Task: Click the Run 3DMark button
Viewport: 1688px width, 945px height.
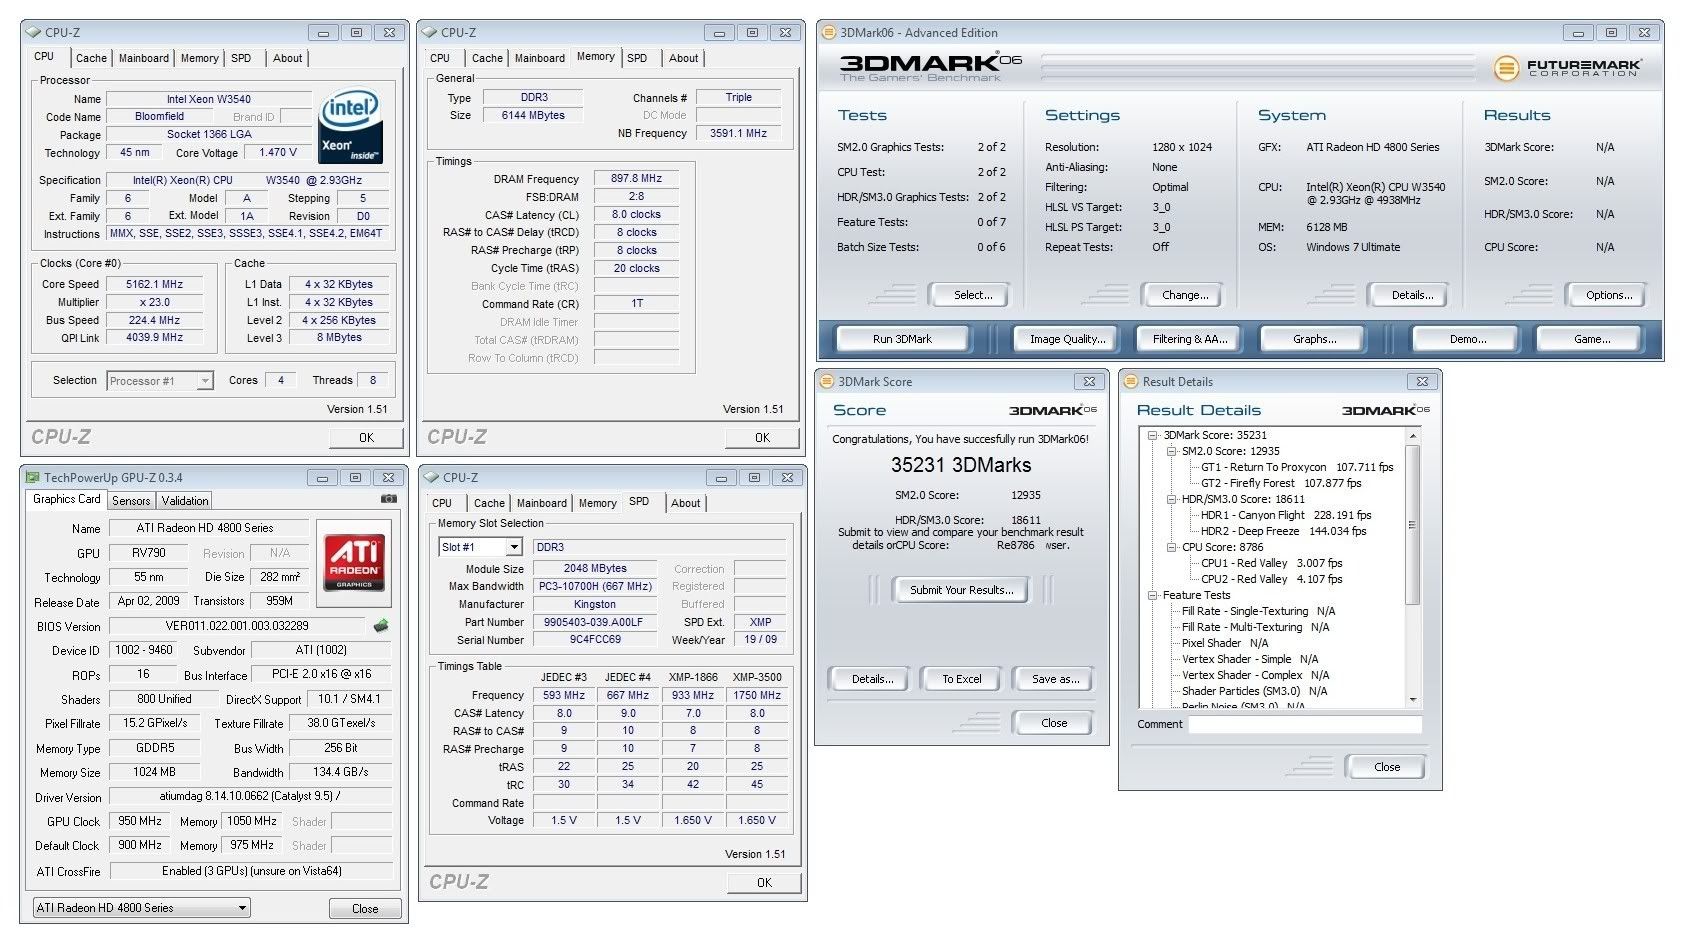Action: [x=902, y=339]
